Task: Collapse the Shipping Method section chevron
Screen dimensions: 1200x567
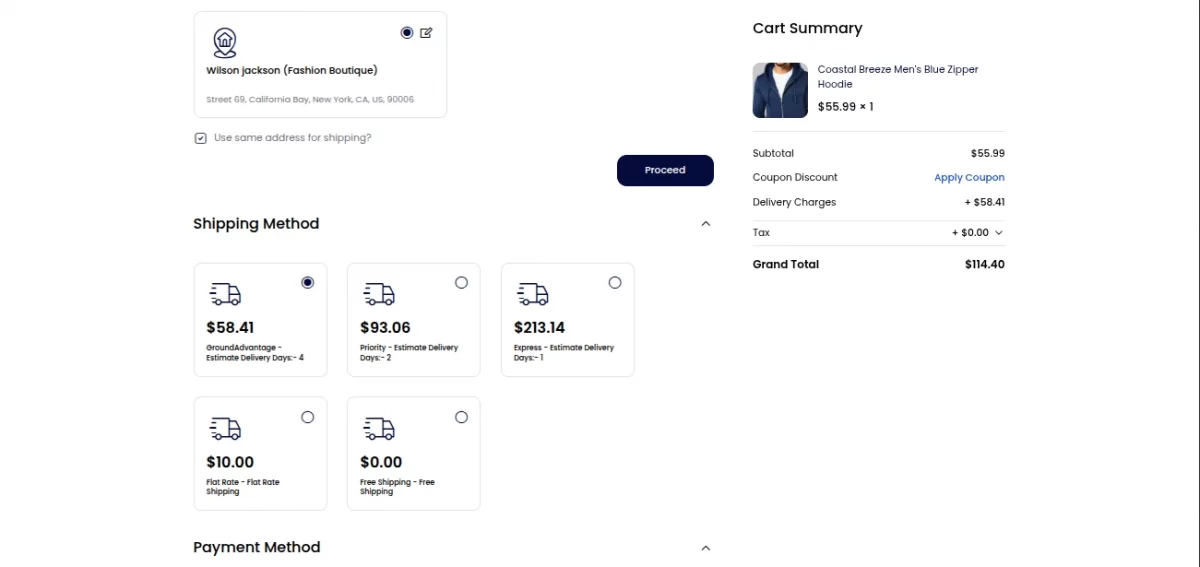Action: tap(706, 224)
